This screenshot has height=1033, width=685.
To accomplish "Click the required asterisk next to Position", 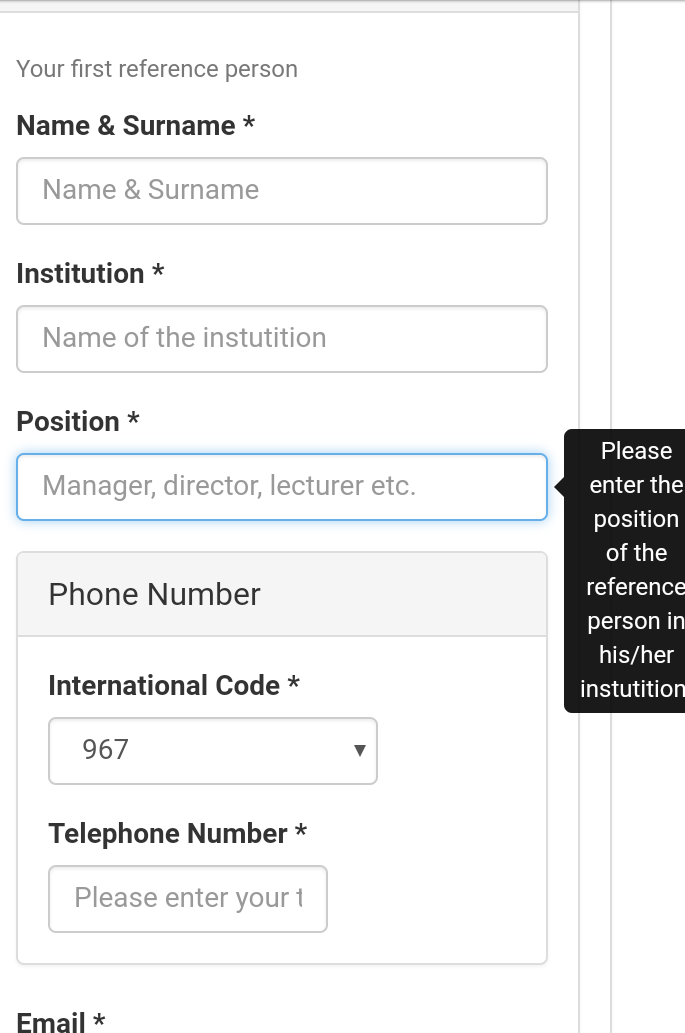I will (x=133, y=421).
